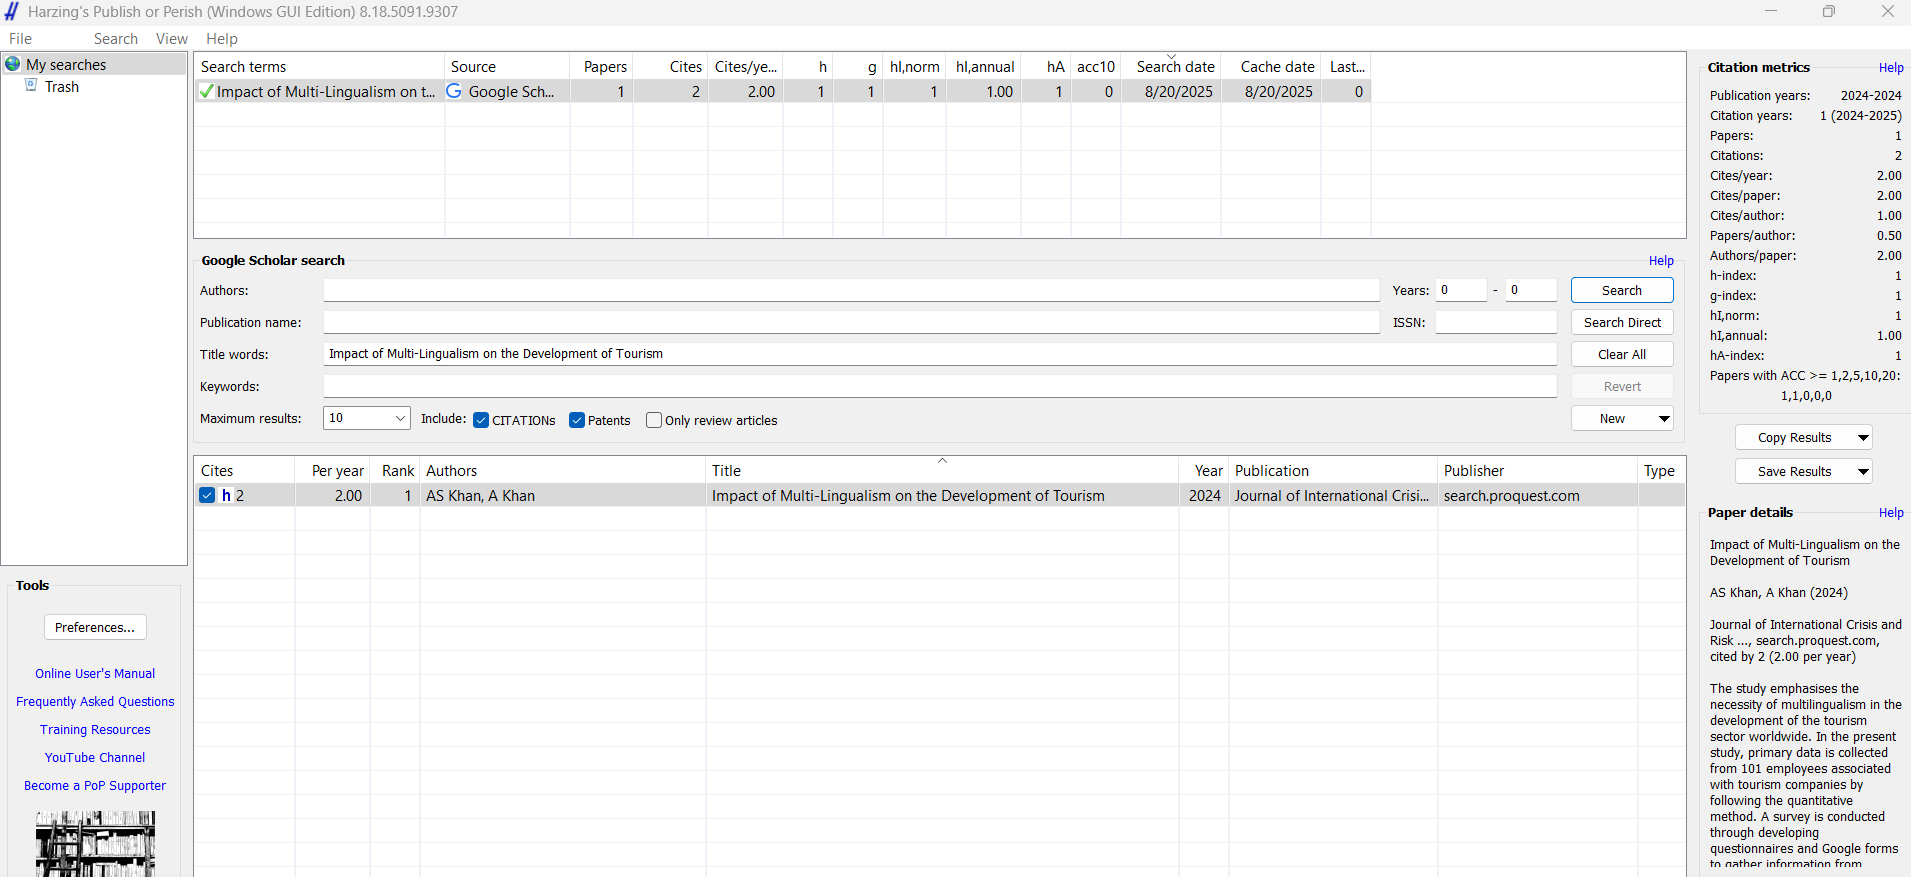The width and height of the screenshot is (1911, 877).
Task: Click the Years start field
Action: (x=1461, y=290)
